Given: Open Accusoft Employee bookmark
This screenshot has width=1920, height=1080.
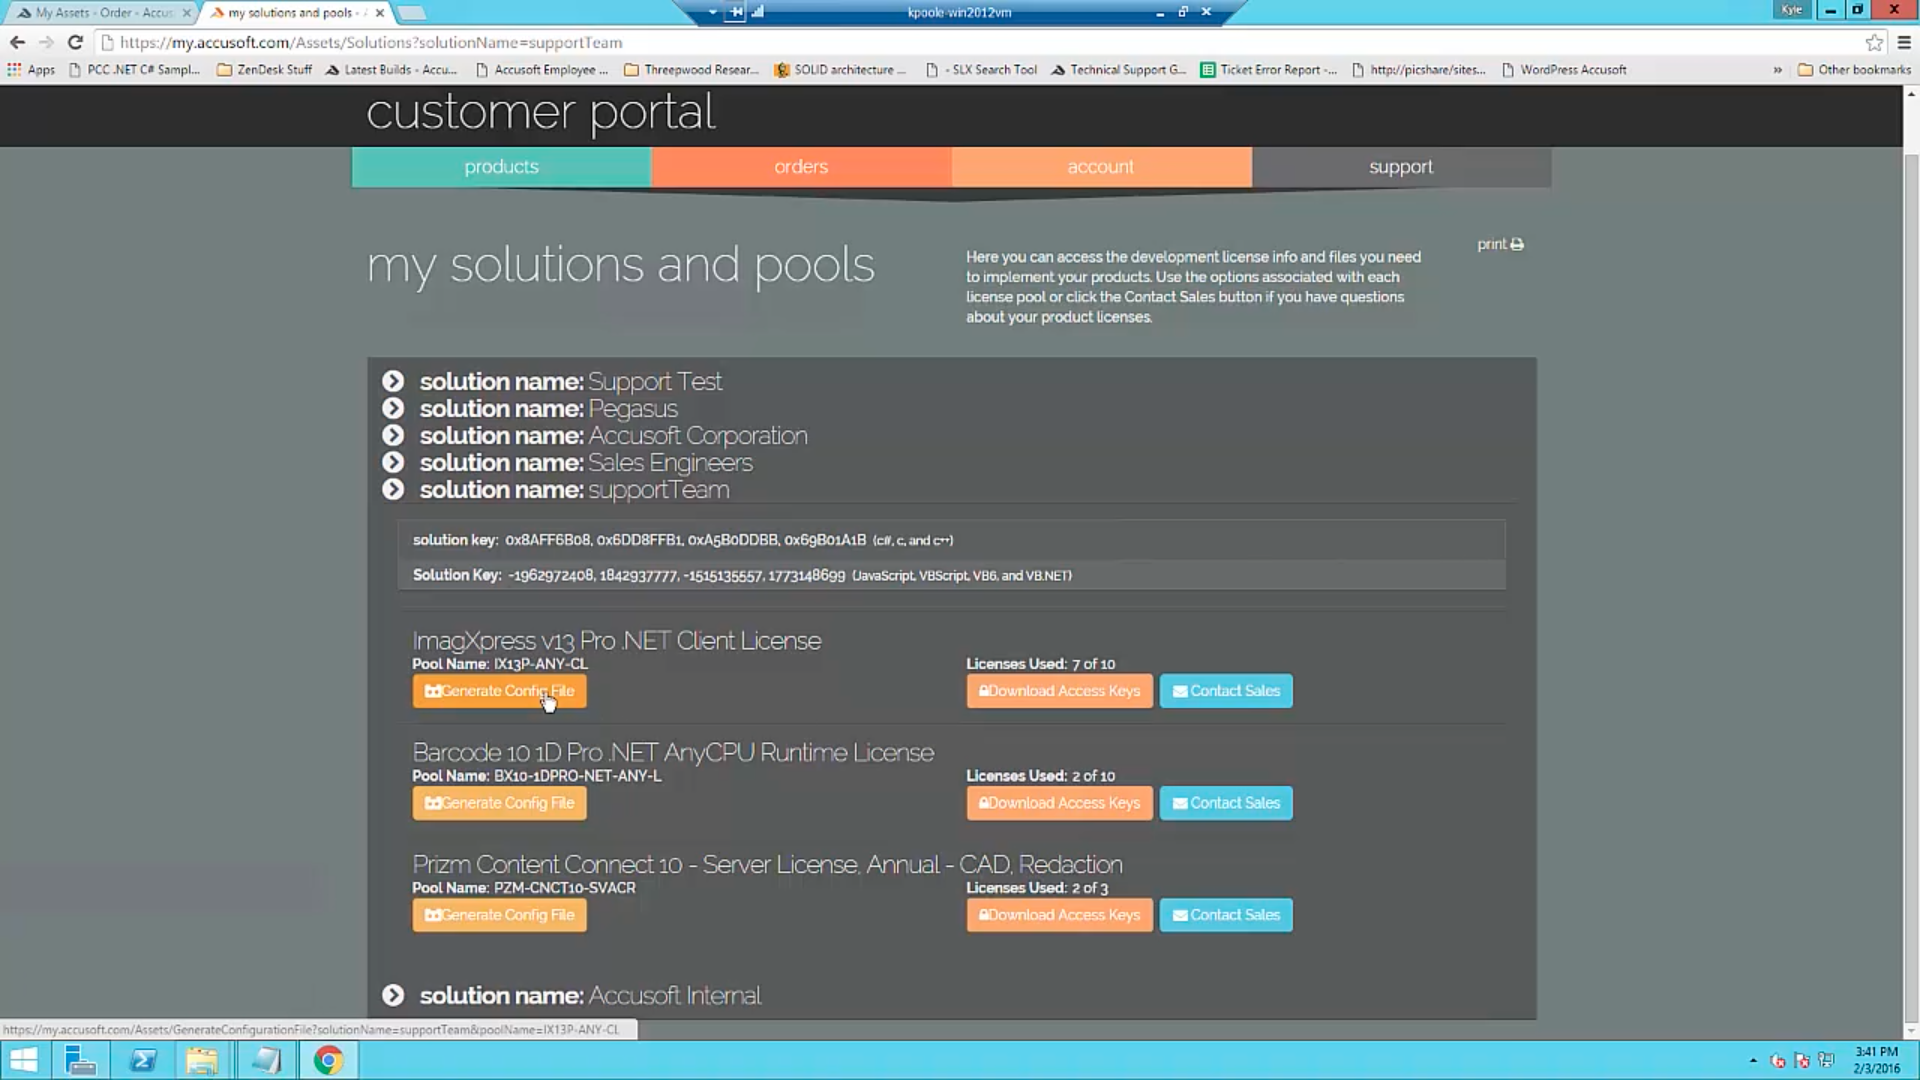Looking at the screenshot, I should (x=542, y=70).
